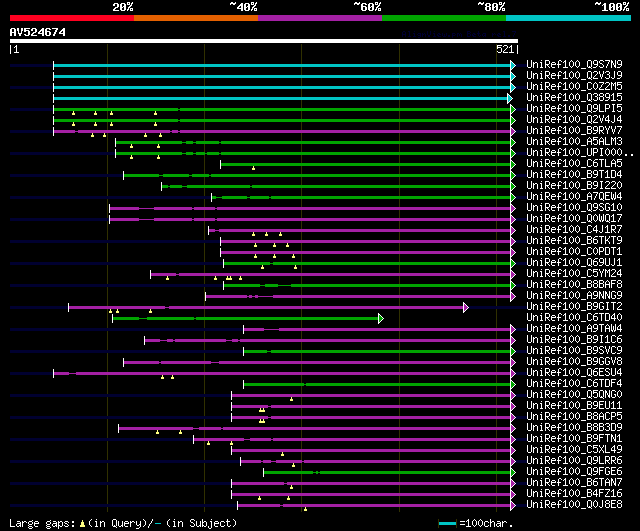This screenshot has height=531, width=640.
Task: Click the yellow gap marker in legend
Action: pos(82,523)
